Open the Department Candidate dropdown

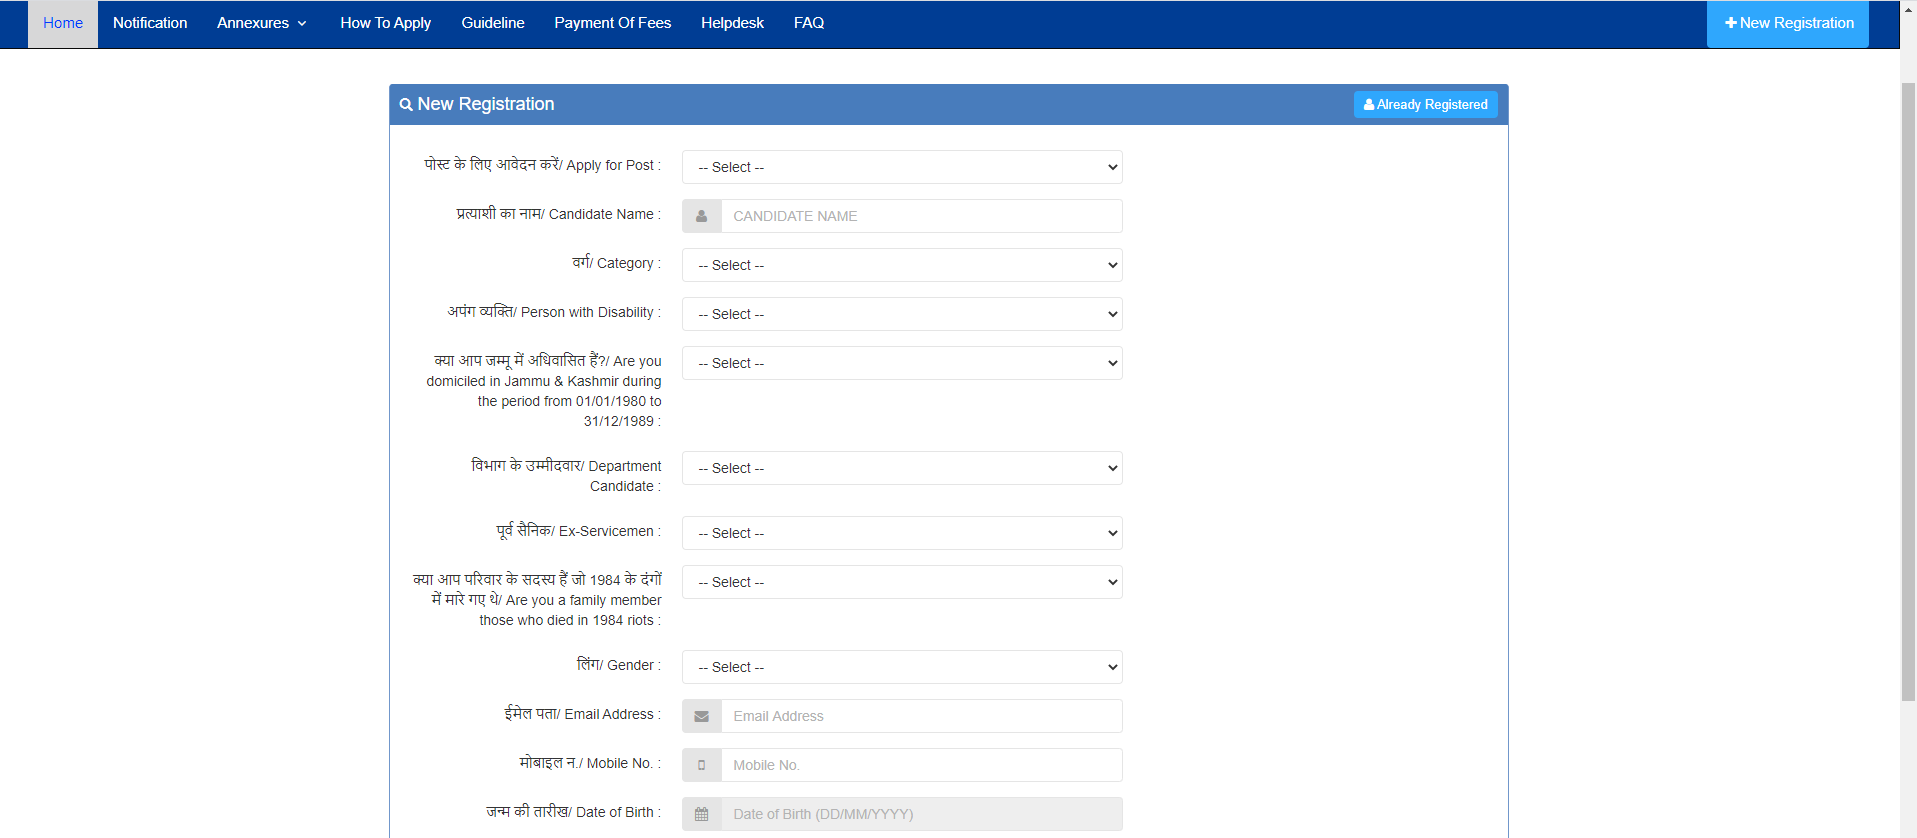tap(901, 468)
